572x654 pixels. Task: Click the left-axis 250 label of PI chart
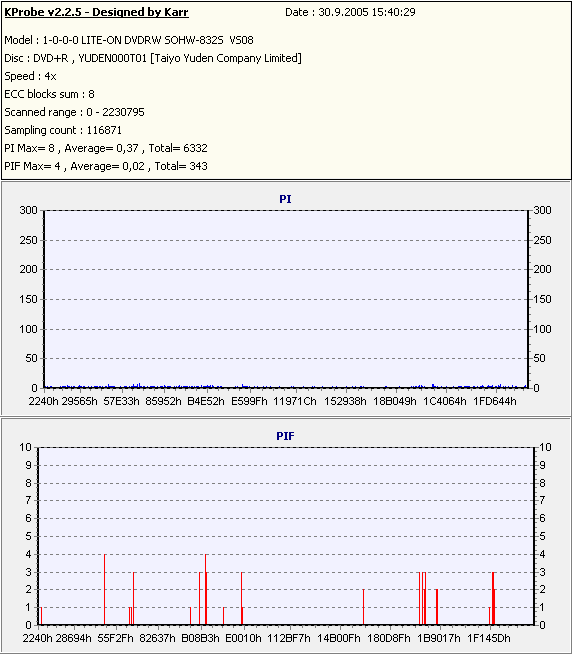pos(29,240)
